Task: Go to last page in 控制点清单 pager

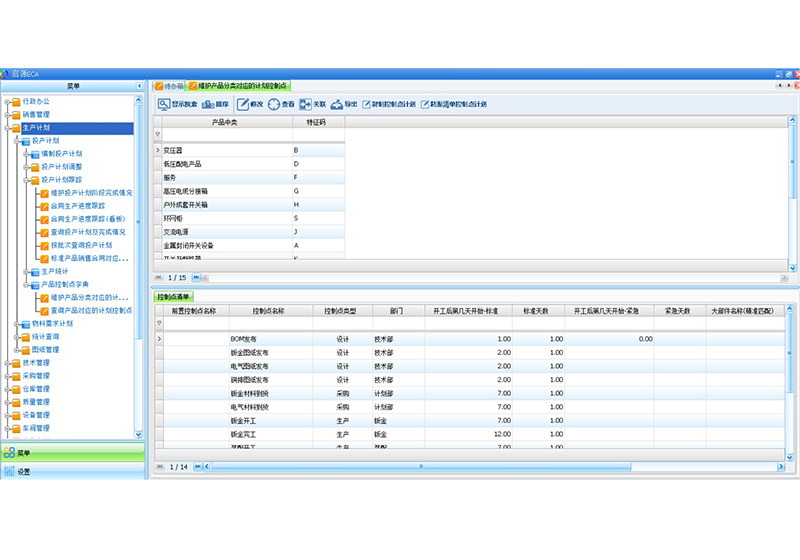Action: coord(197,467)
